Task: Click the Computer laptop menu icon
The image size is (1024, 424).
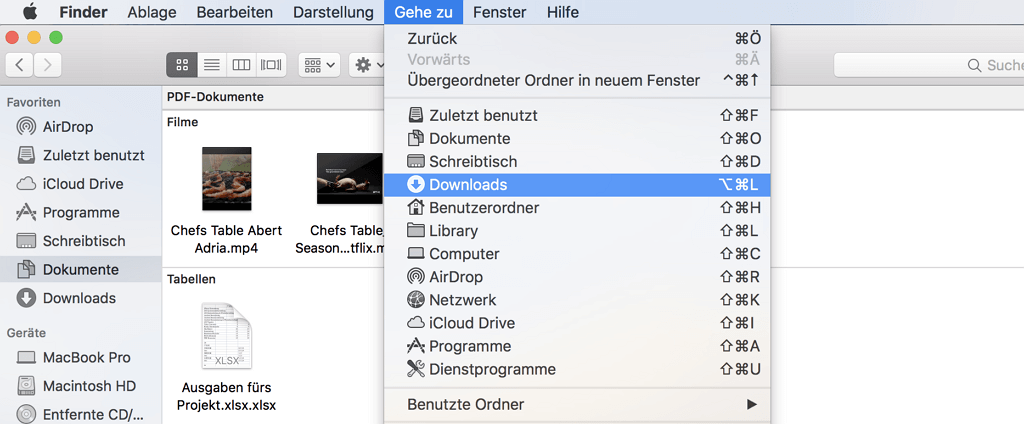Action: click(x=415, y=253)
